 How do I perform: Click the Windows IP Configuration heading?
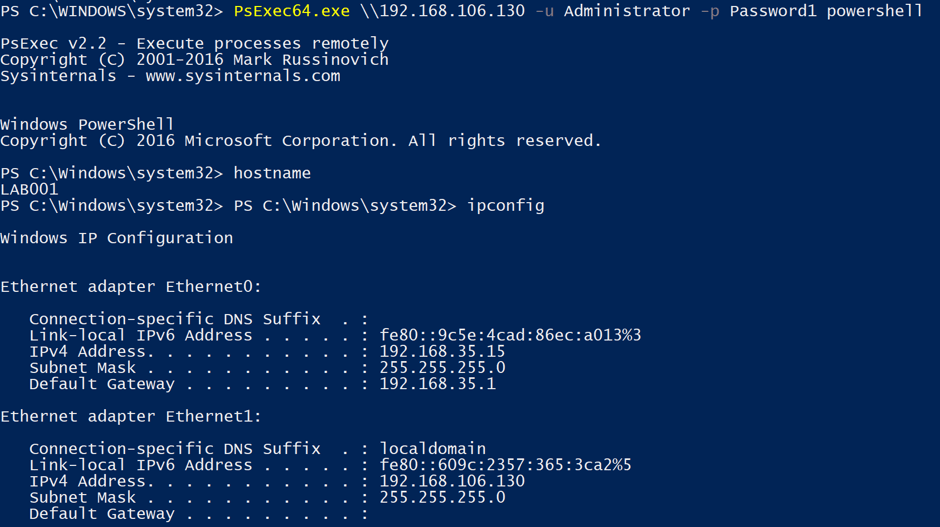116,238
